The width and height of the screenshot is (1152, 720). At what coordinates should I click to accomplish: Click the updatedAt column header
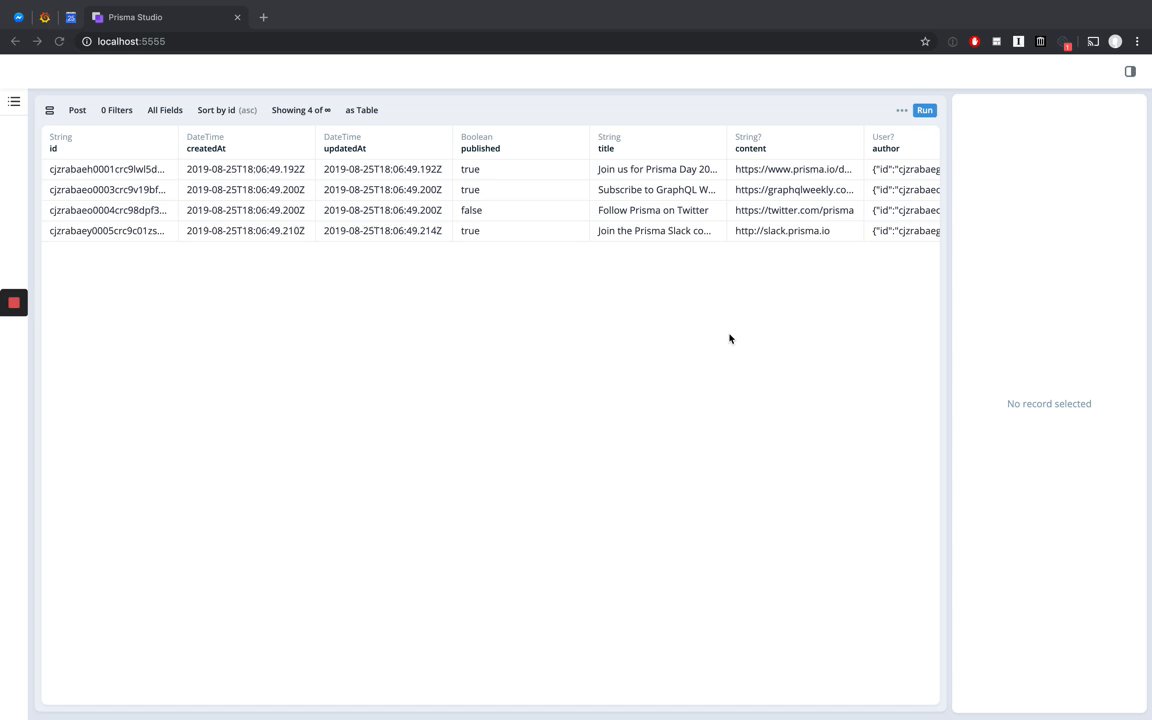point(384,143)
